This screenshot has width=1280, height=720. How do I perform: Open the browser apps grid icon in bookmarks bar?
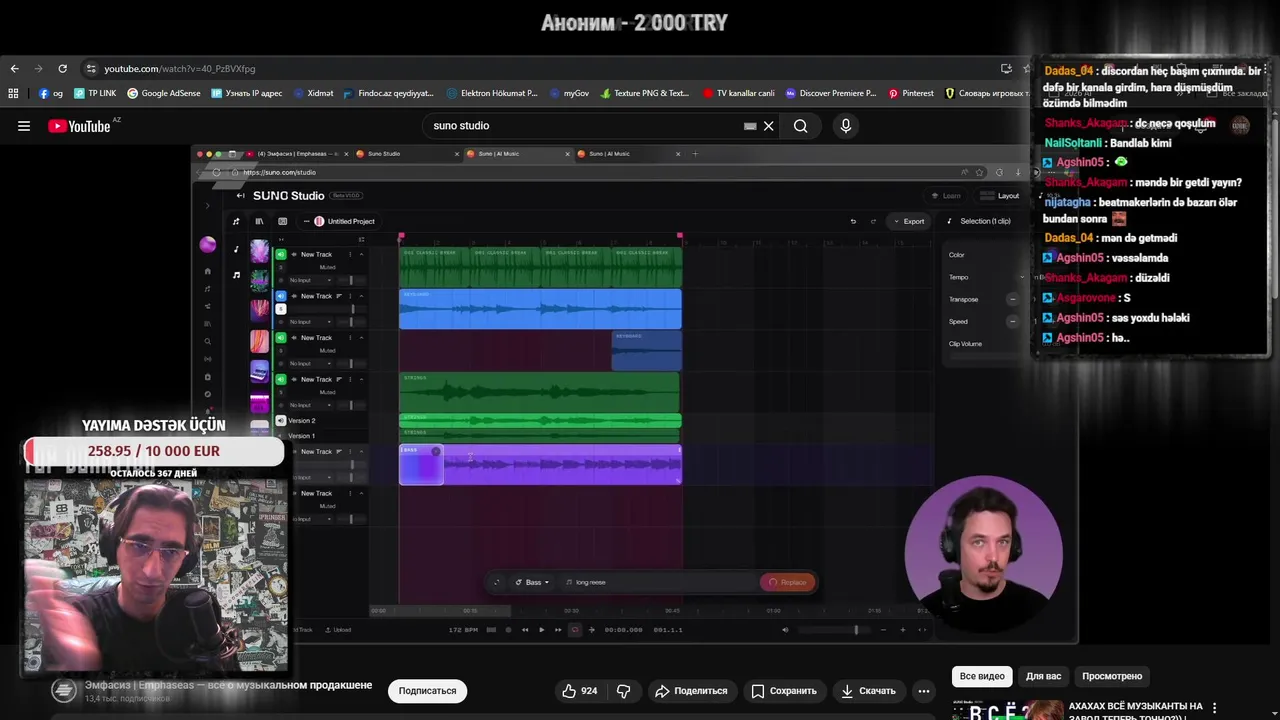[13, 93]
